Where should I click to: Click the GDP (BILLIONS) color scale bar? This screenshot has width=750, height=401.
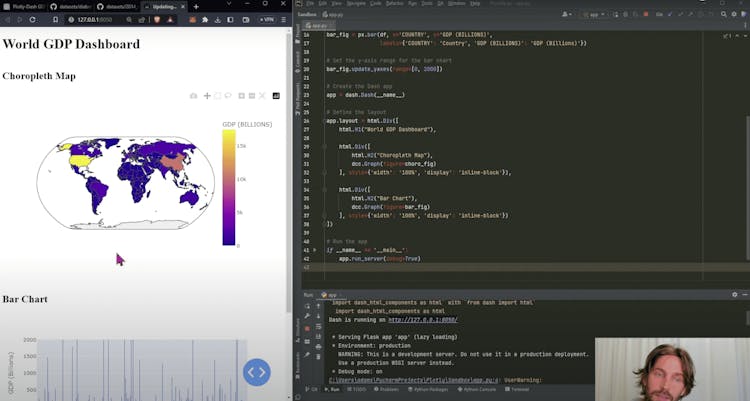pyautogui.click(x=226, y=190)
